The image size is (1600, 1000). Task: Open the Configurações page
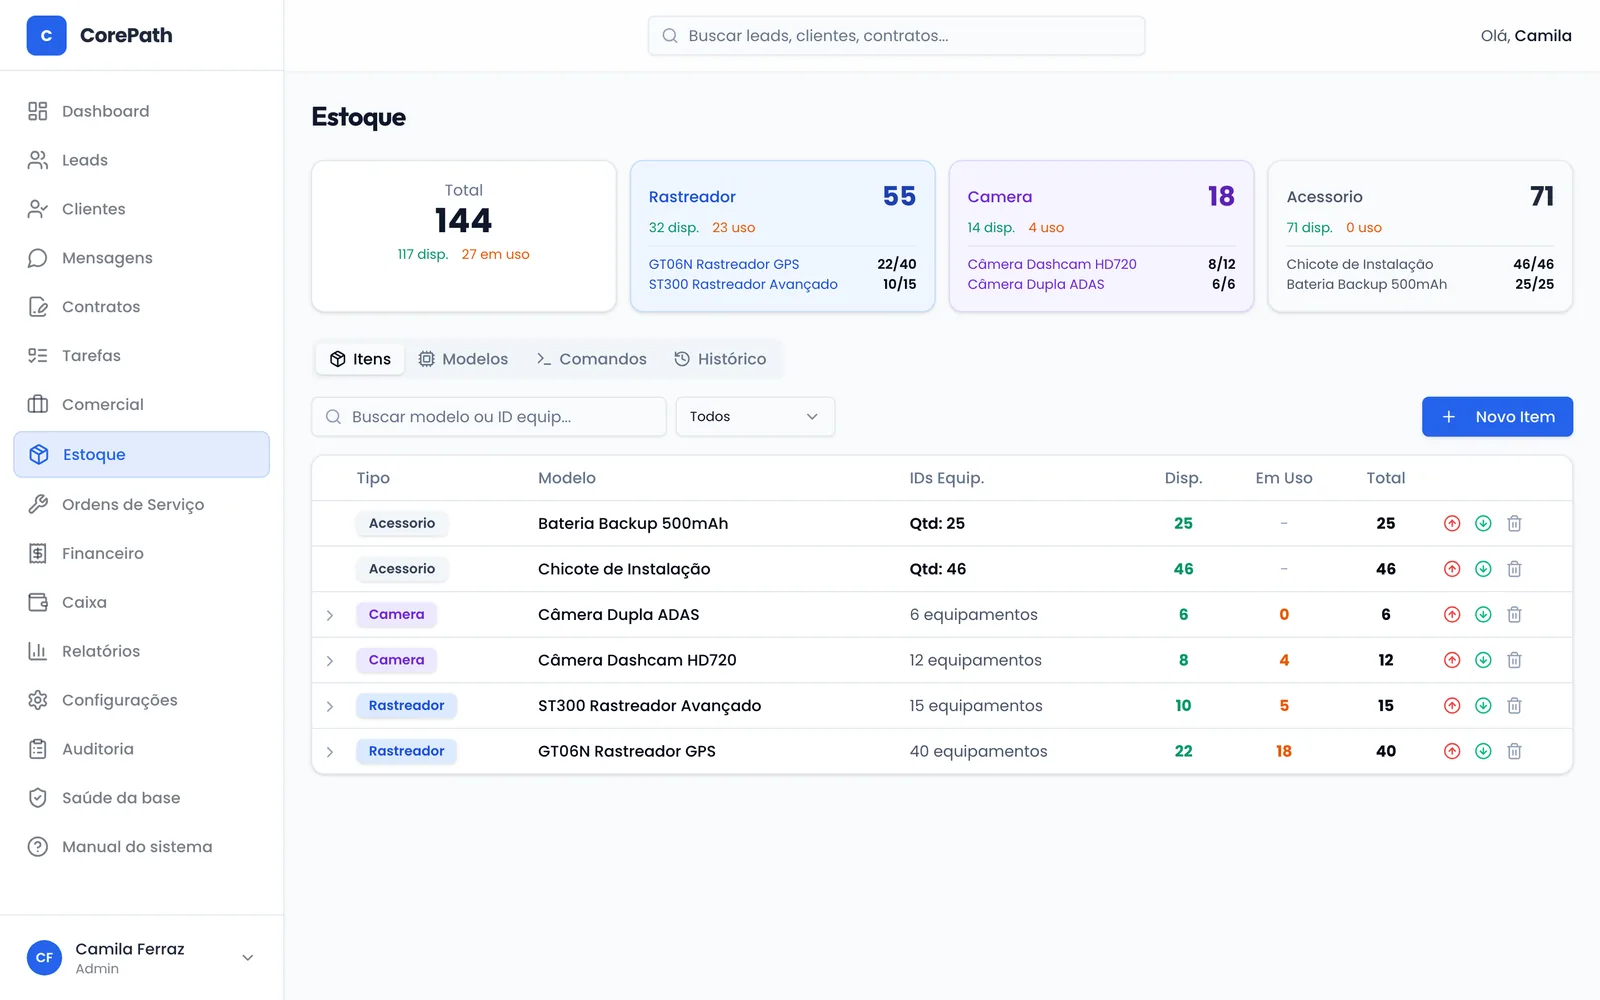[142, 700]
